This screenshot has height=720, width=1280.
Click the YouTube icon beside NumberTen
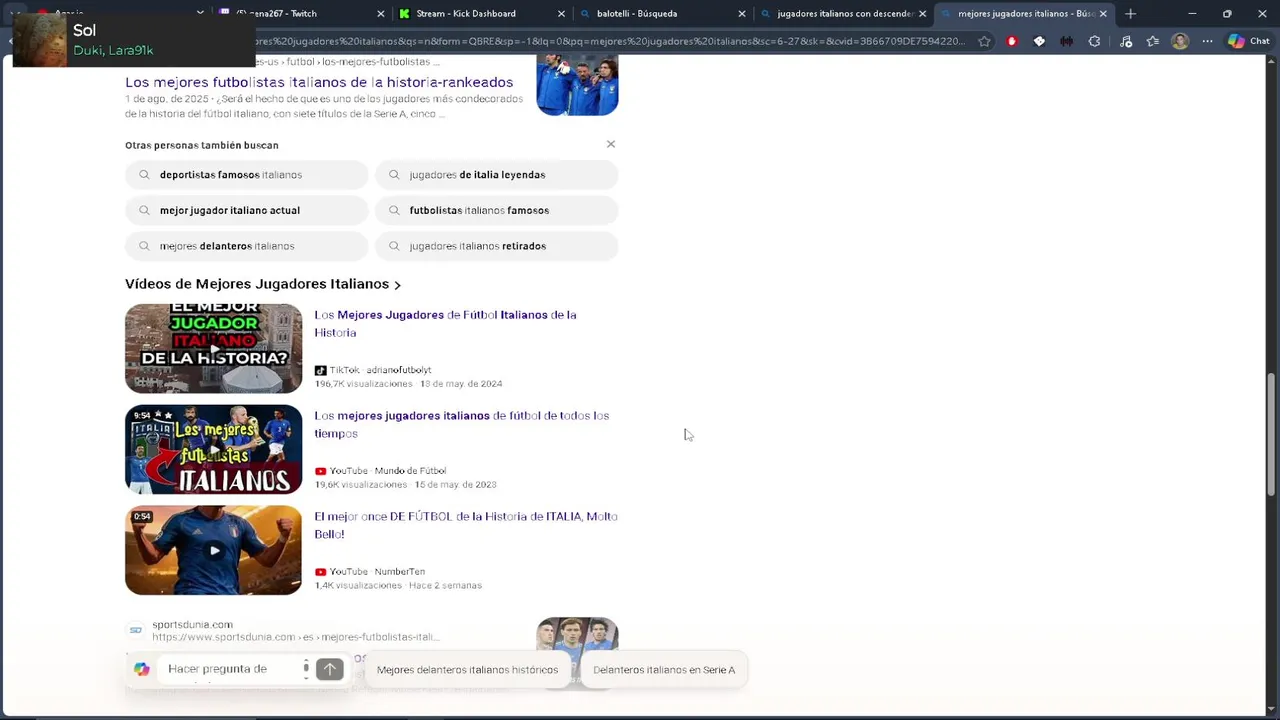[x=320, y=572]
